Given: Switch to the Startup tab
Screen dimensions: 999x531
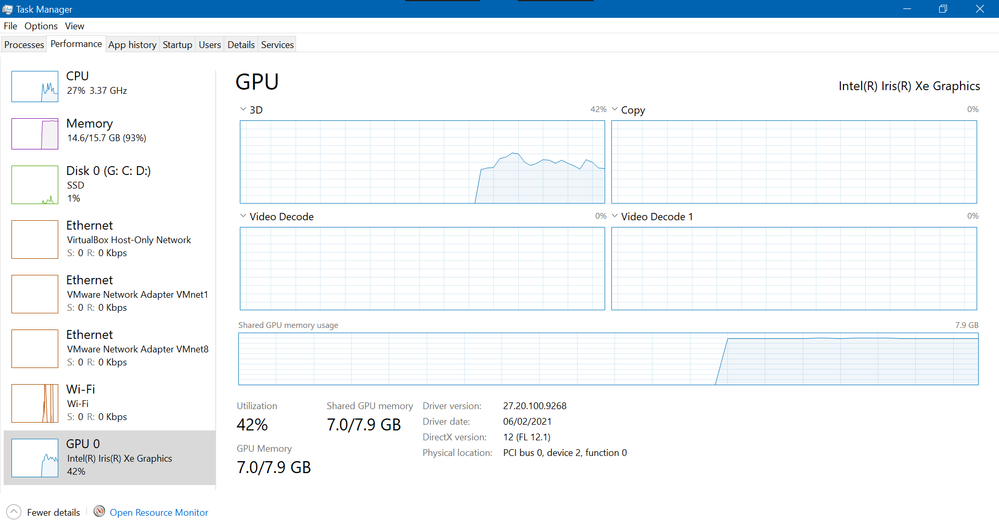Looking at the screenshot, I should pos(177,45).
